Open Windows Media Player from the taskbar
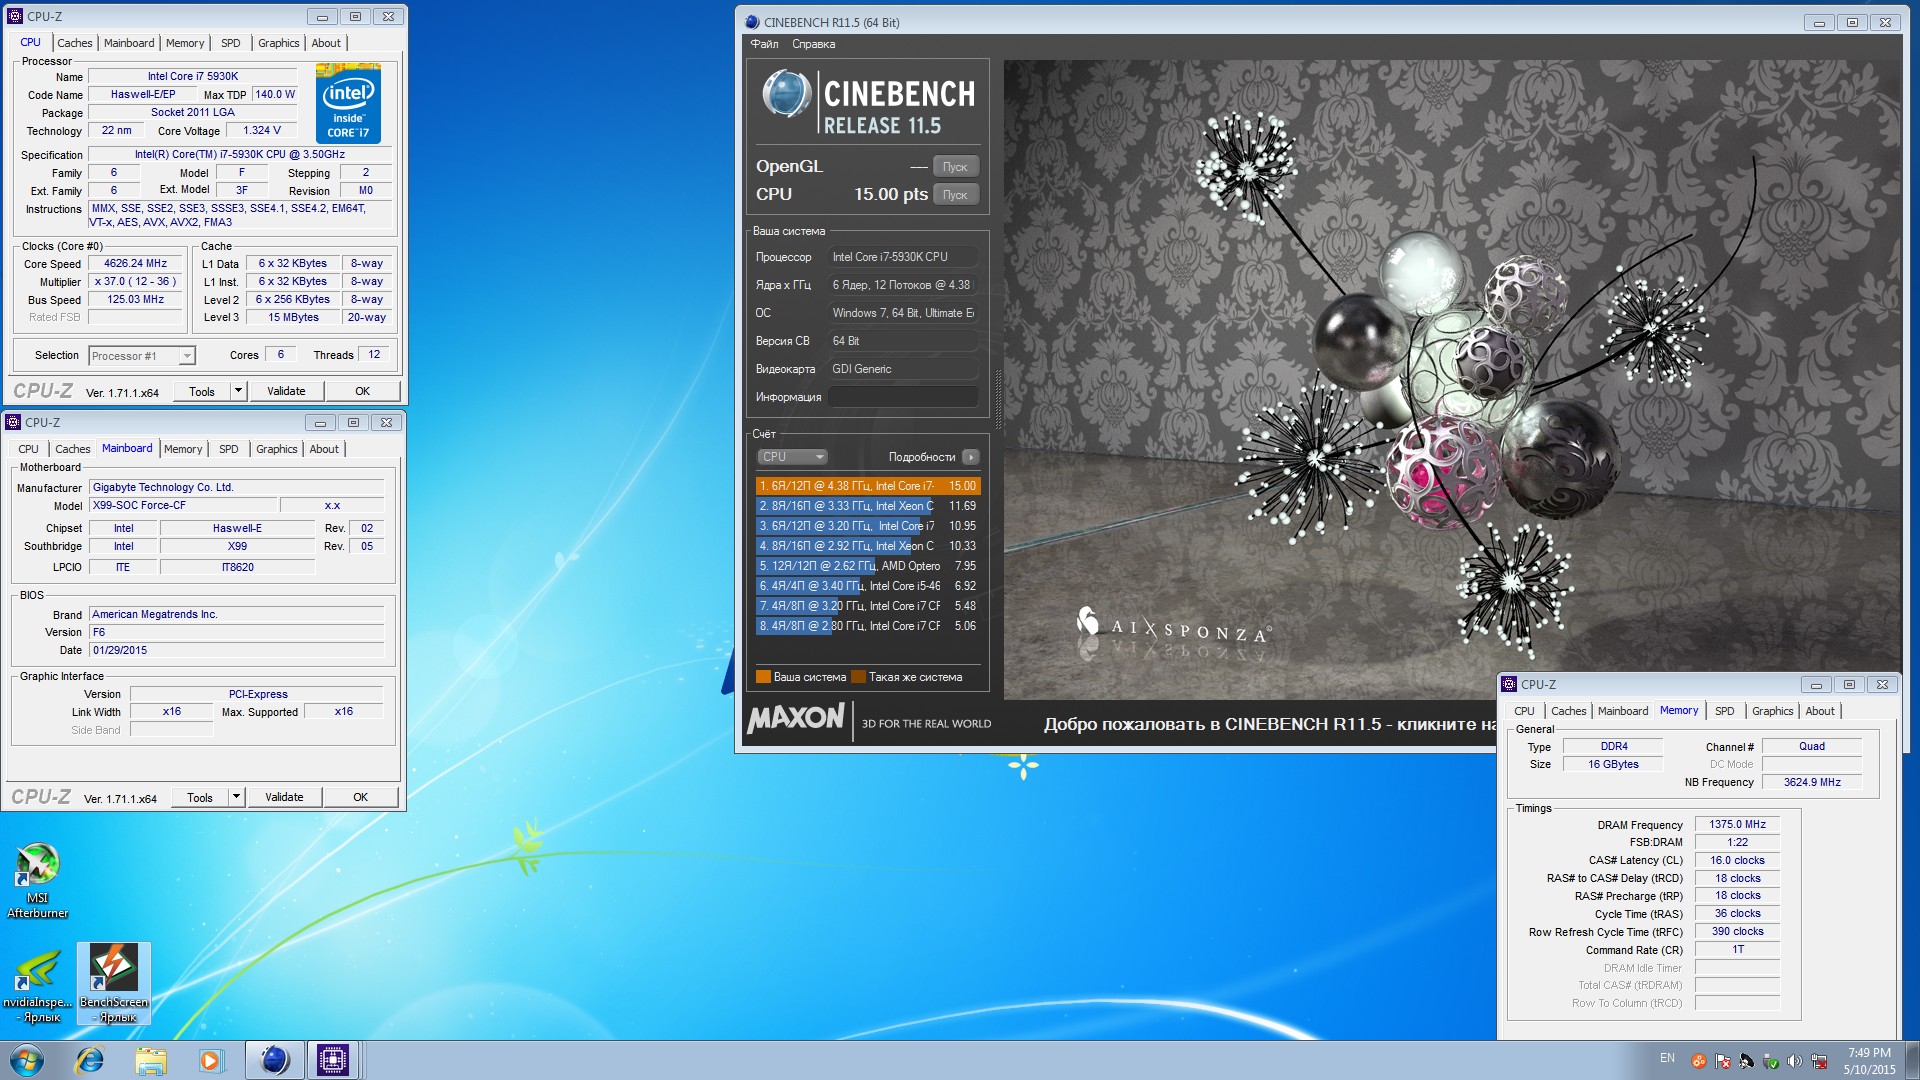This screenshot has height=1080, width=1920. click(210, 1060)
